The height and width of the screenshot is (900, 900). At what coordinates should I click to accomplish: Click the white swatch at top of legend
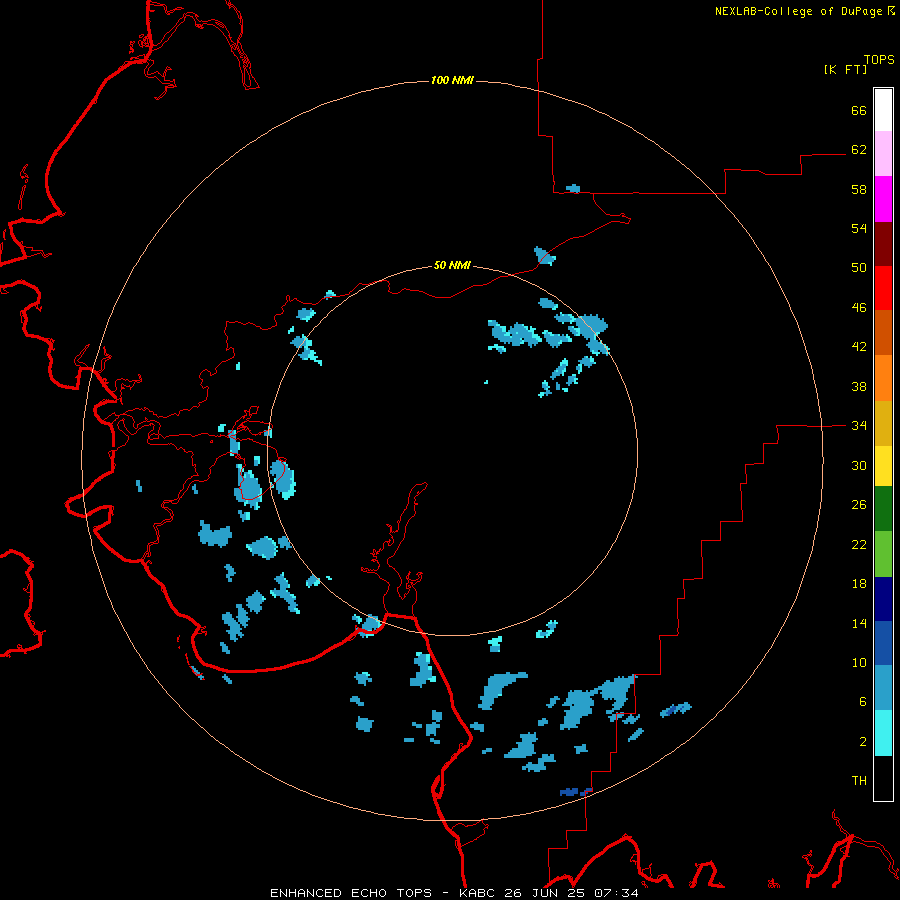(x=883, y=110)
